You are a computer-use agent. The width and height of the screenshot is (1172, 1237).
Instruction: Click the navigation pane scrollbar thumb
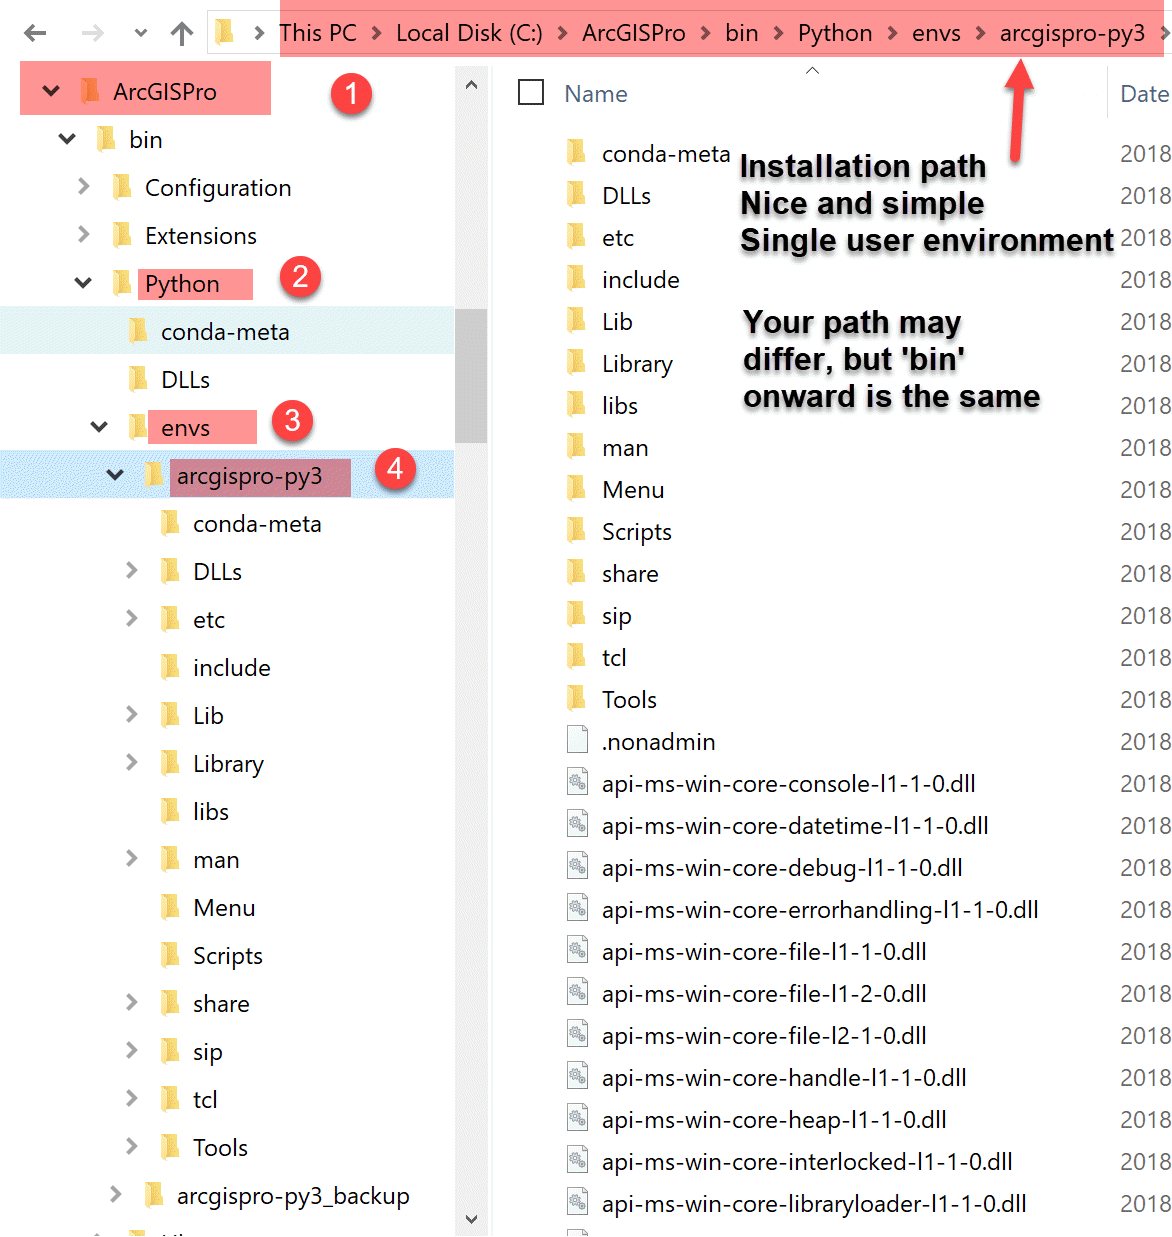tap(471, 375)
